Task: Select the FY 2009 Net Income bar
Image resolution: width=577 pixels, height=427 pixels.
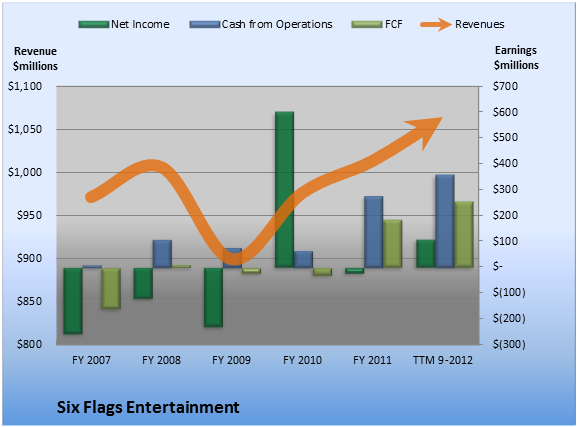Action: coord(213,297)
